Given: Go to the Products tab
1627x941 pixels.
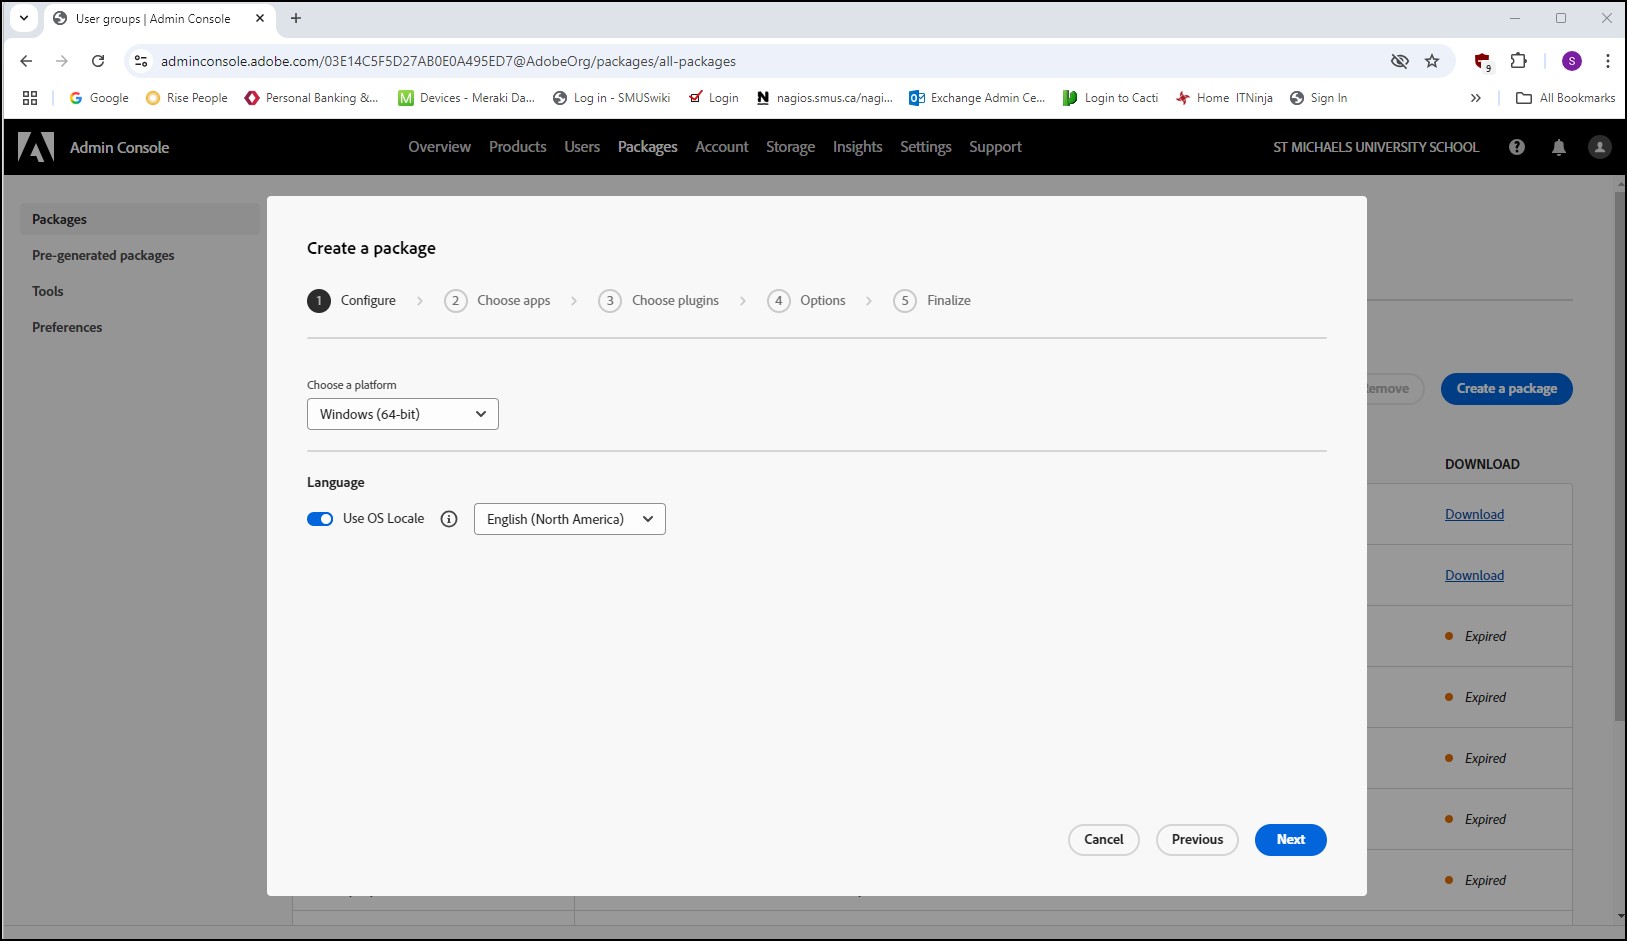Looking at the screenshot, I should 517,147.
